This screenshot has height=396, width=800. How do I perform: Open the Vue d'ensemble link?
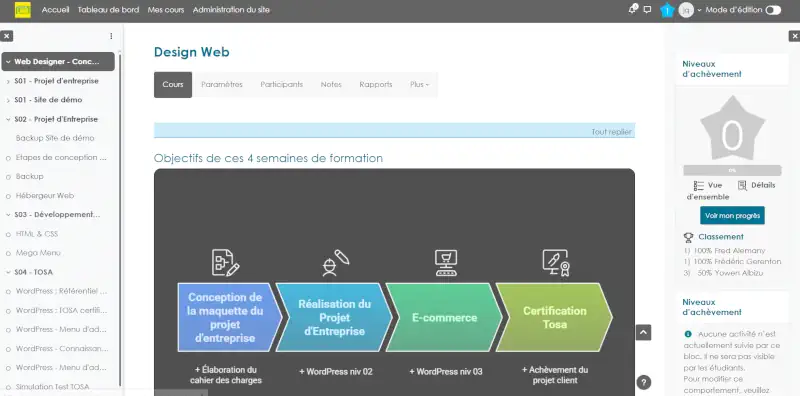point(708,191)
